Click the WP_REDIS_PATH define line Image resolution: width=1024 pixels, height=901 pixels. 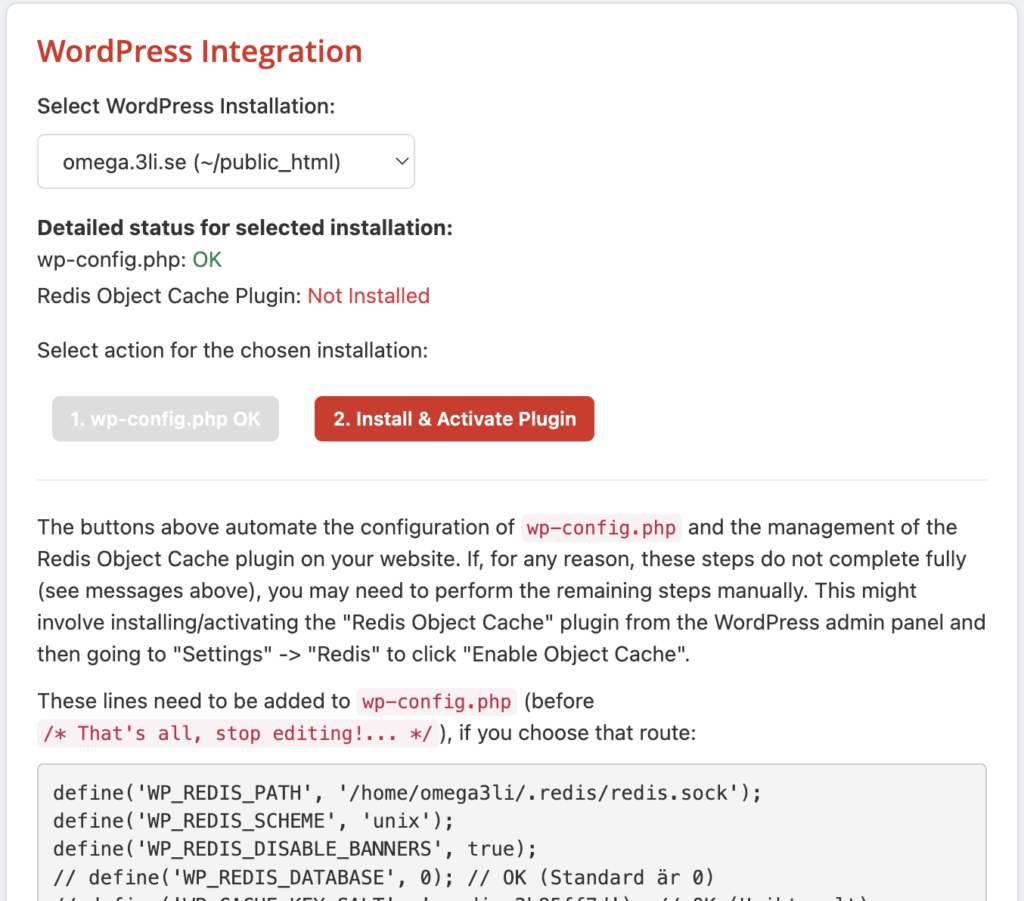[408, 793]
